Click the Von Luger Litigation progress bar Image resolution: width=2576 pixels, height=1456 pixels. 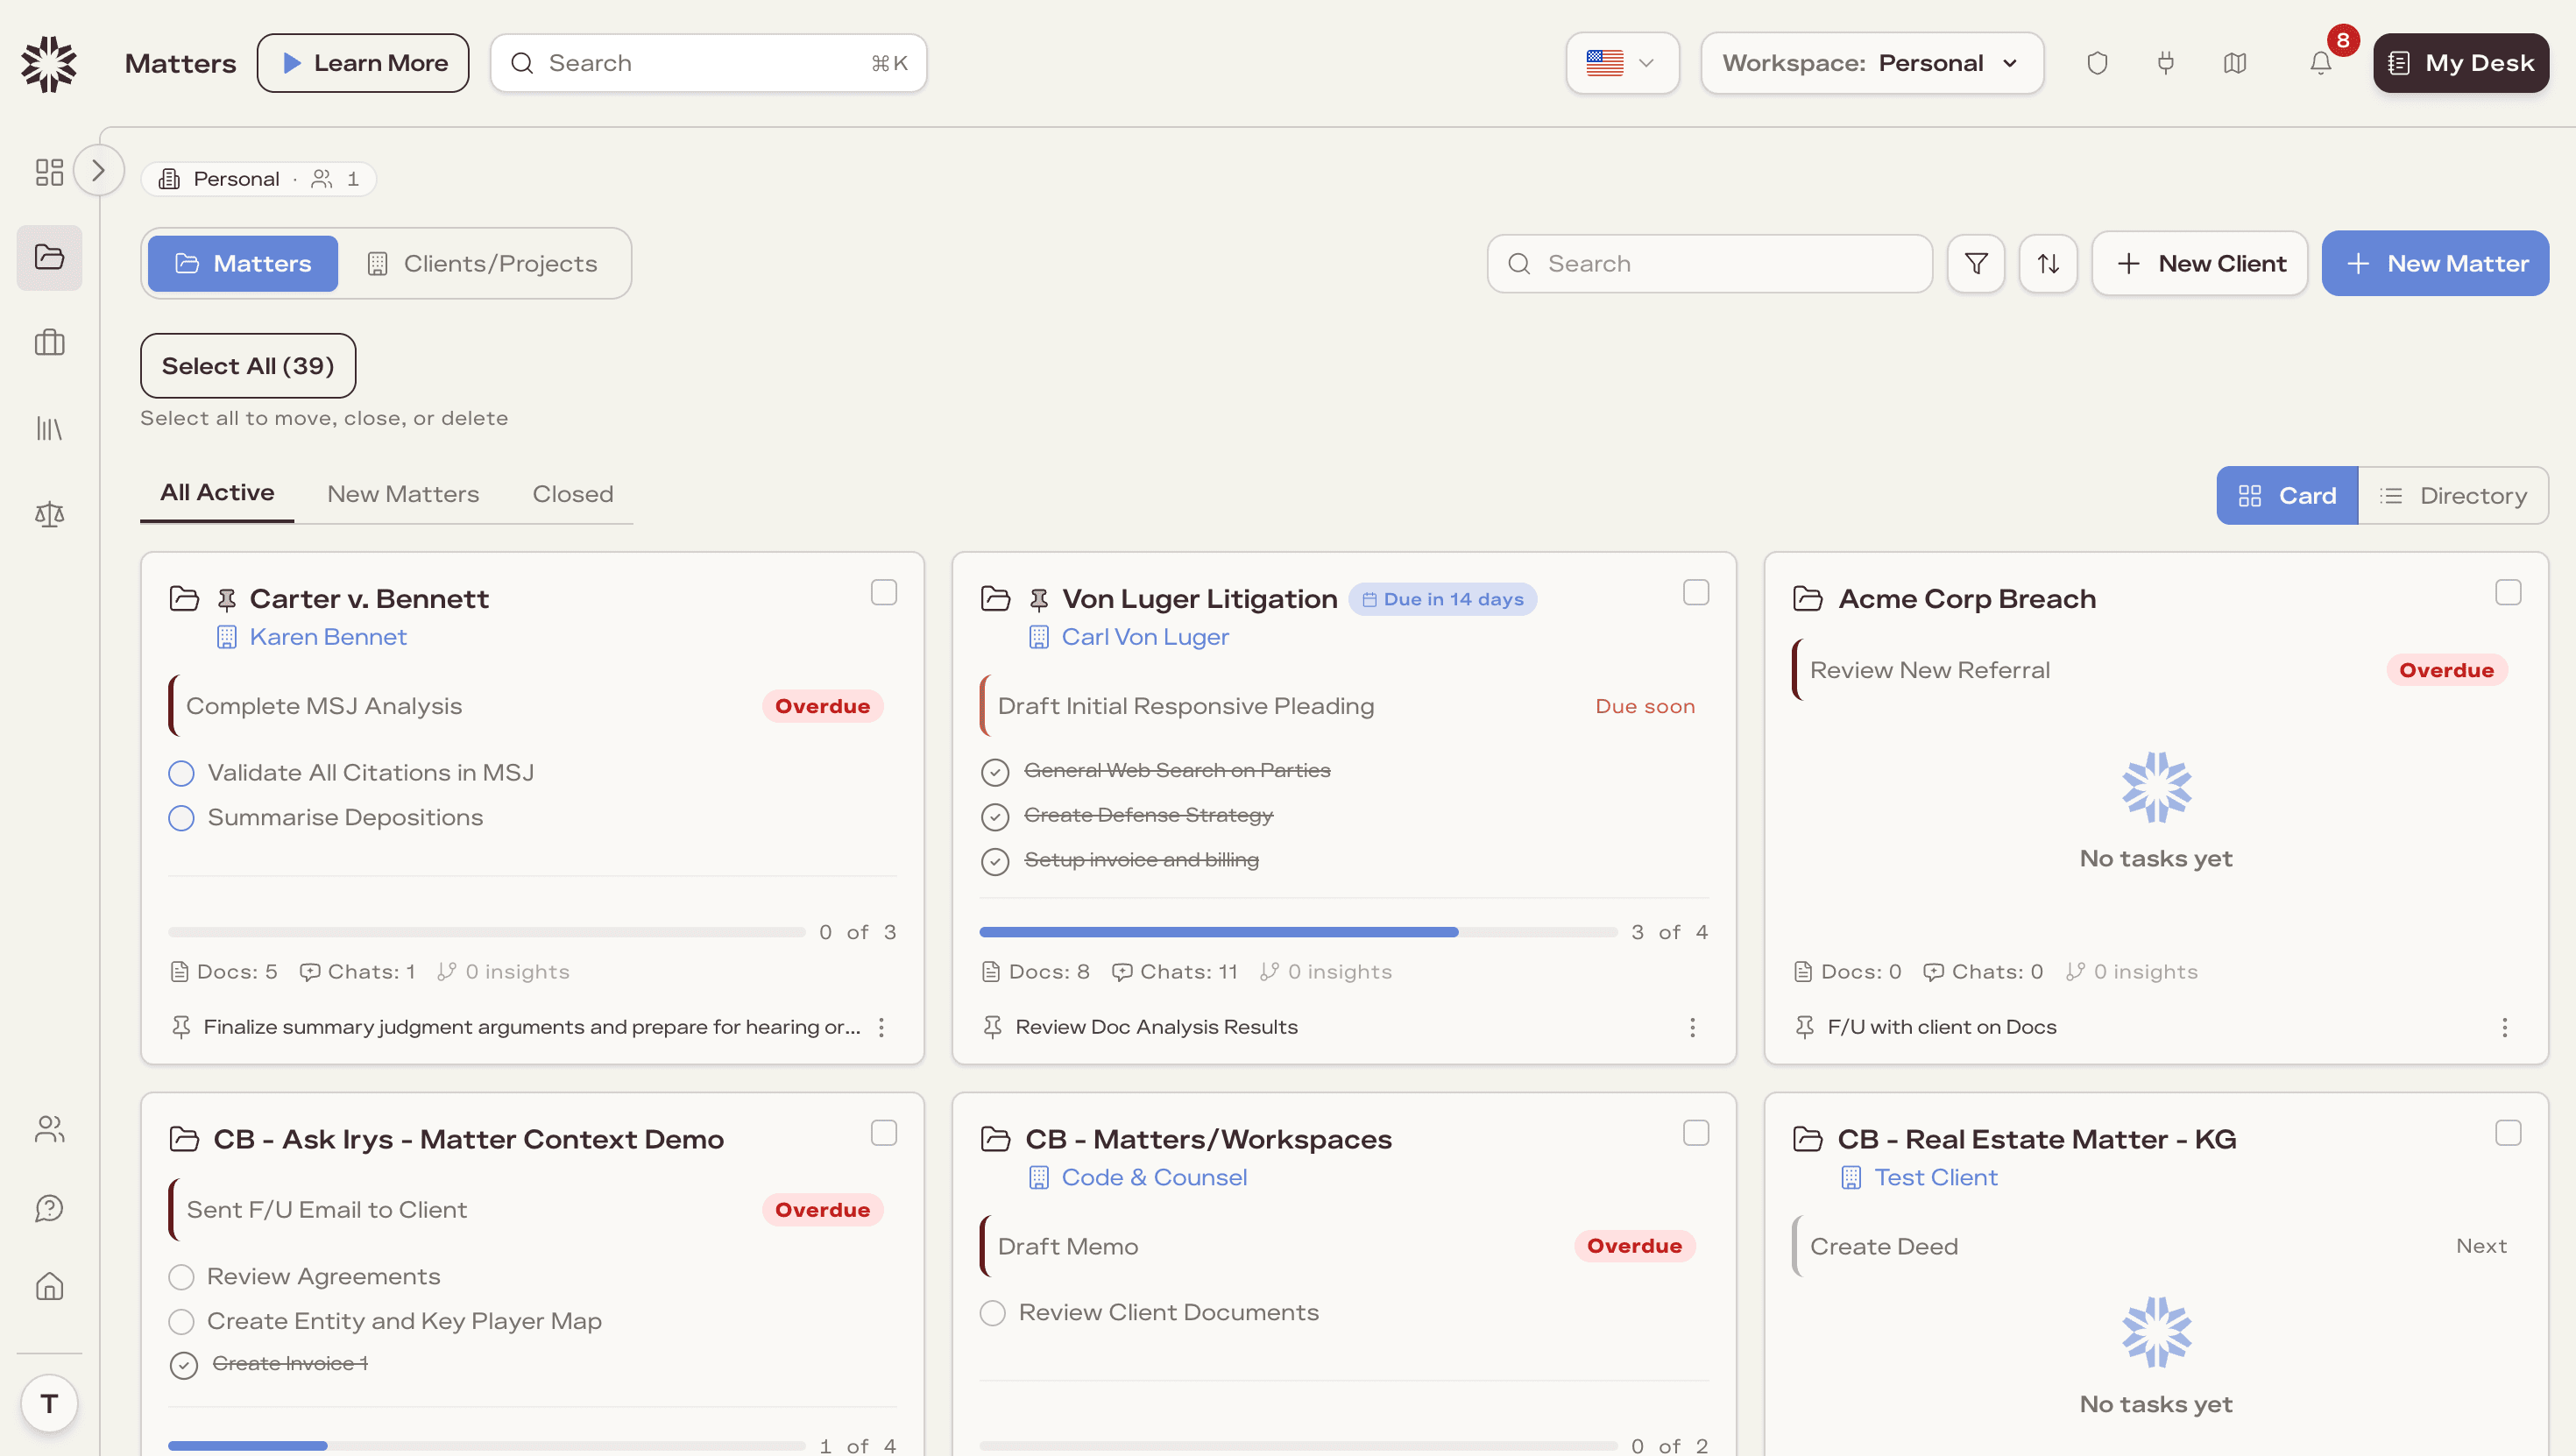(1297, 932)
